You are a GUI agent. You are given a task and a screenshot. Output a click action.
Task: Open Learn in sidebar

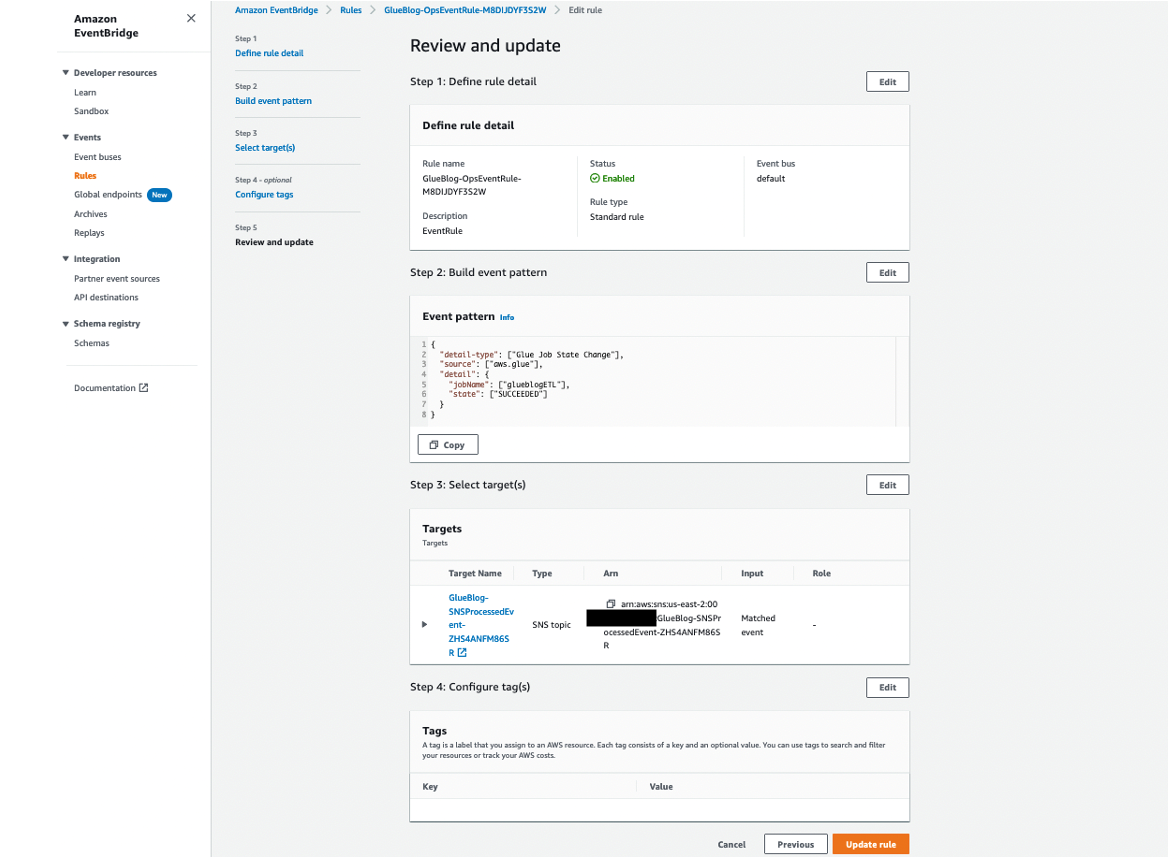(85, 92)
